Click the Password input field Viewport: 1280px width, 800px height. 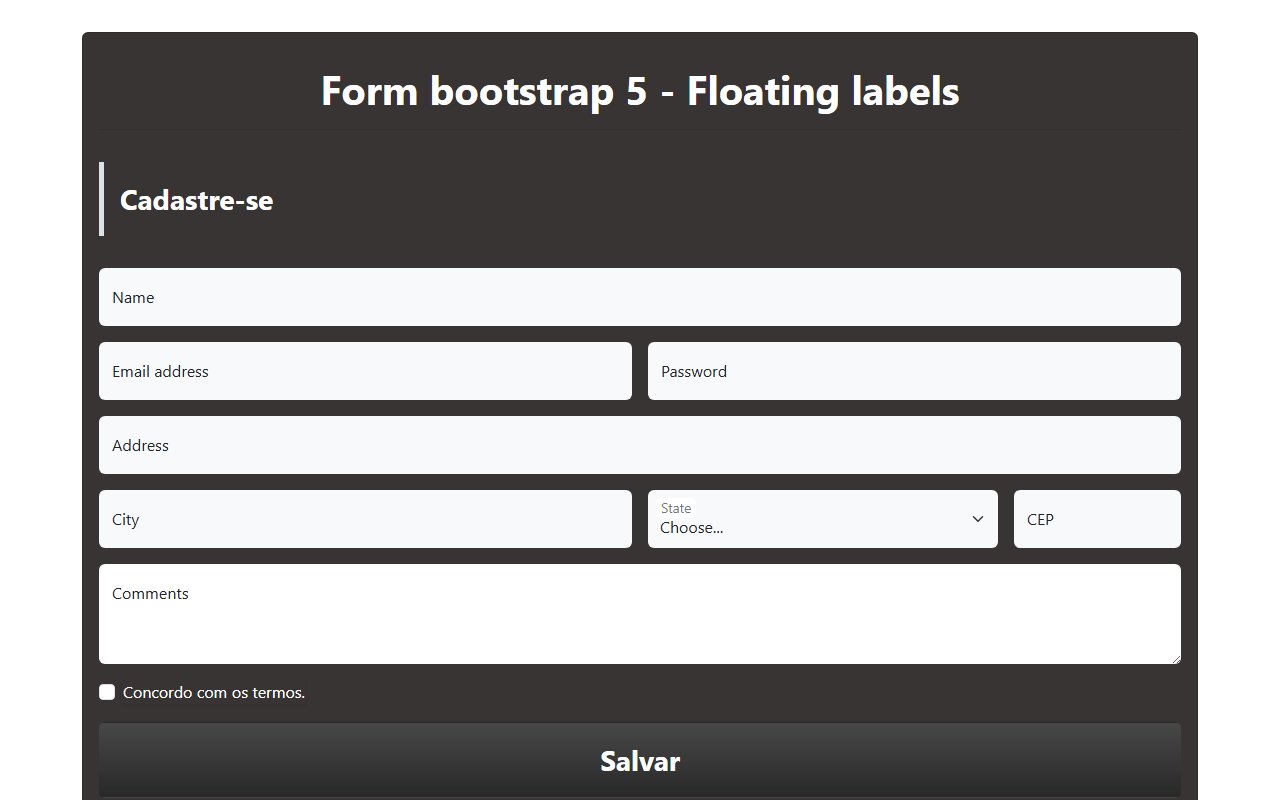[x=914, y=371]
